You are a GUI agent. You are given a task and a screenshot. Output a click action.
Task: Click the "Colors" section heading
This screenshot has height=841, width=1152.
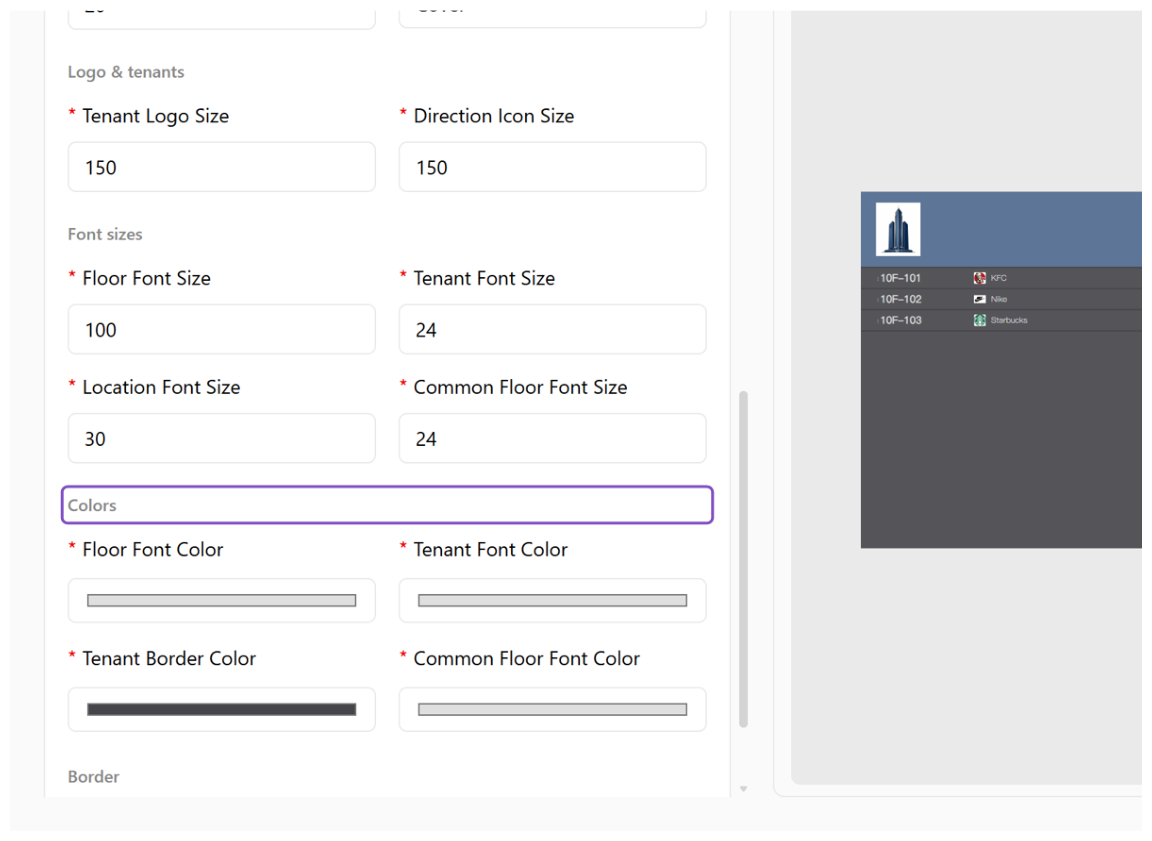92,505
